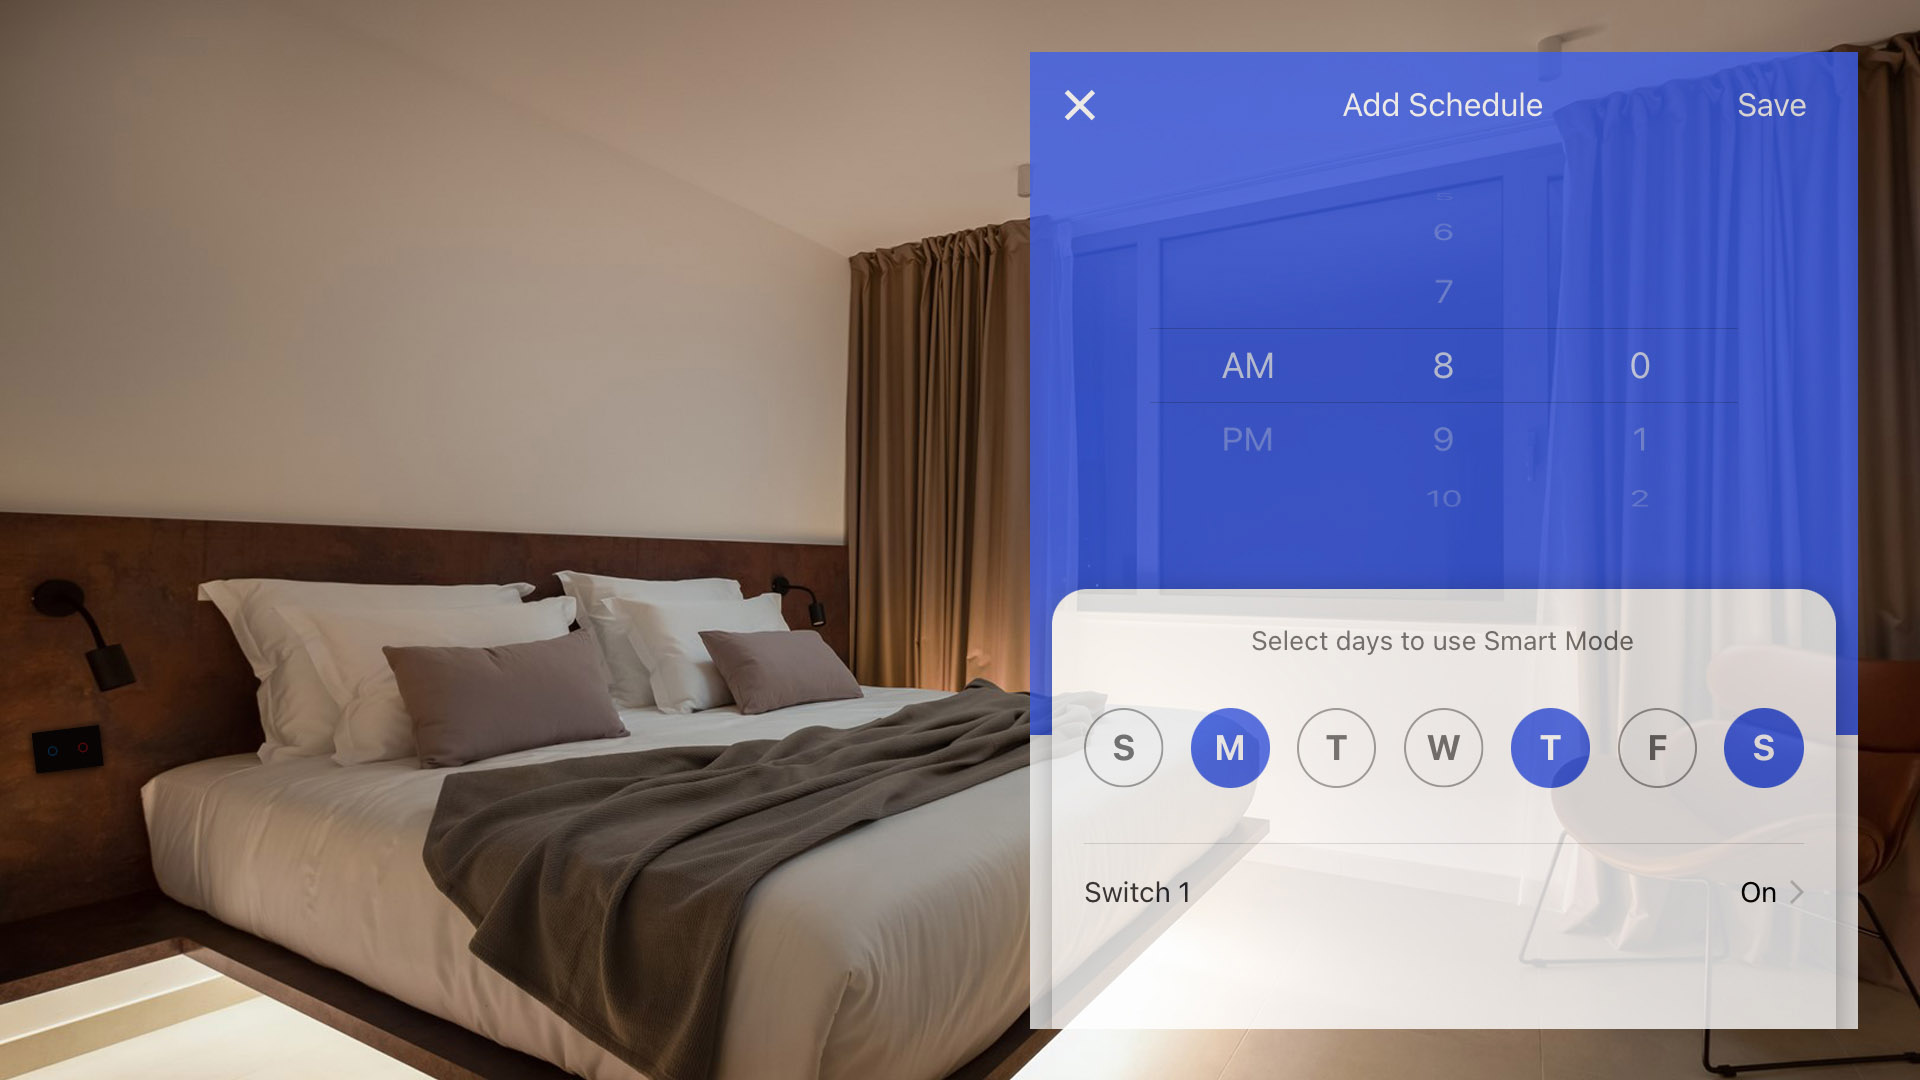Image resolution: width=1920 pixels, height=1080 pixels.
Task: Toggle AM selection in time picker
Action: tap(1246, 365)
